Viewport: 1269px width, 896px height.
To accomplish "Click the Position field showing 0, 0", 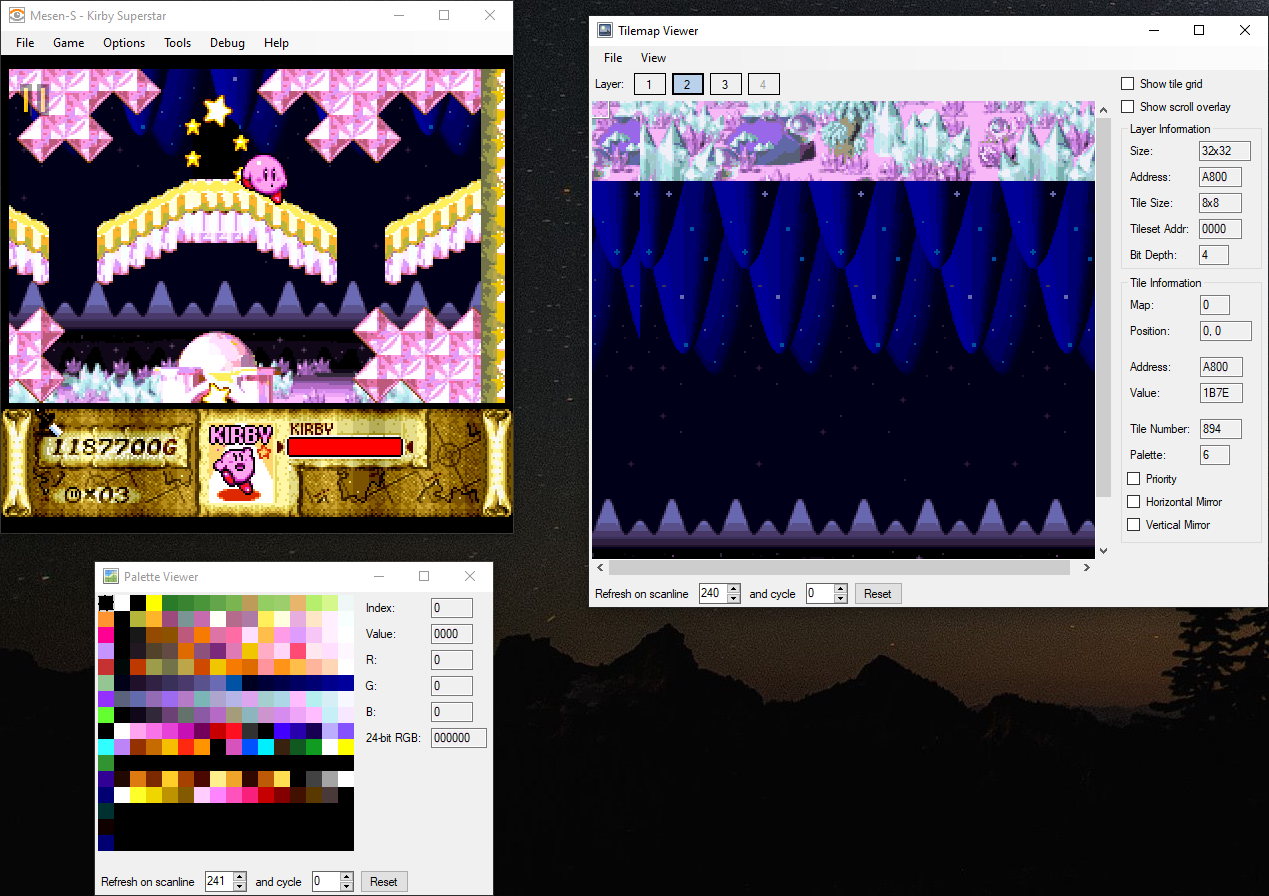I will coord(1224,331).
